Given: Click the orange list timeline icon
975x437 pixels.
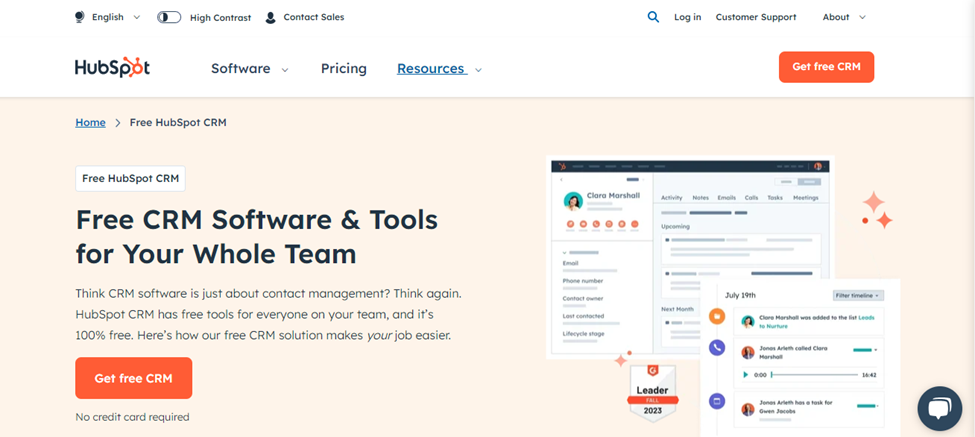Looking at the screenshot, I should pos(717,316).
